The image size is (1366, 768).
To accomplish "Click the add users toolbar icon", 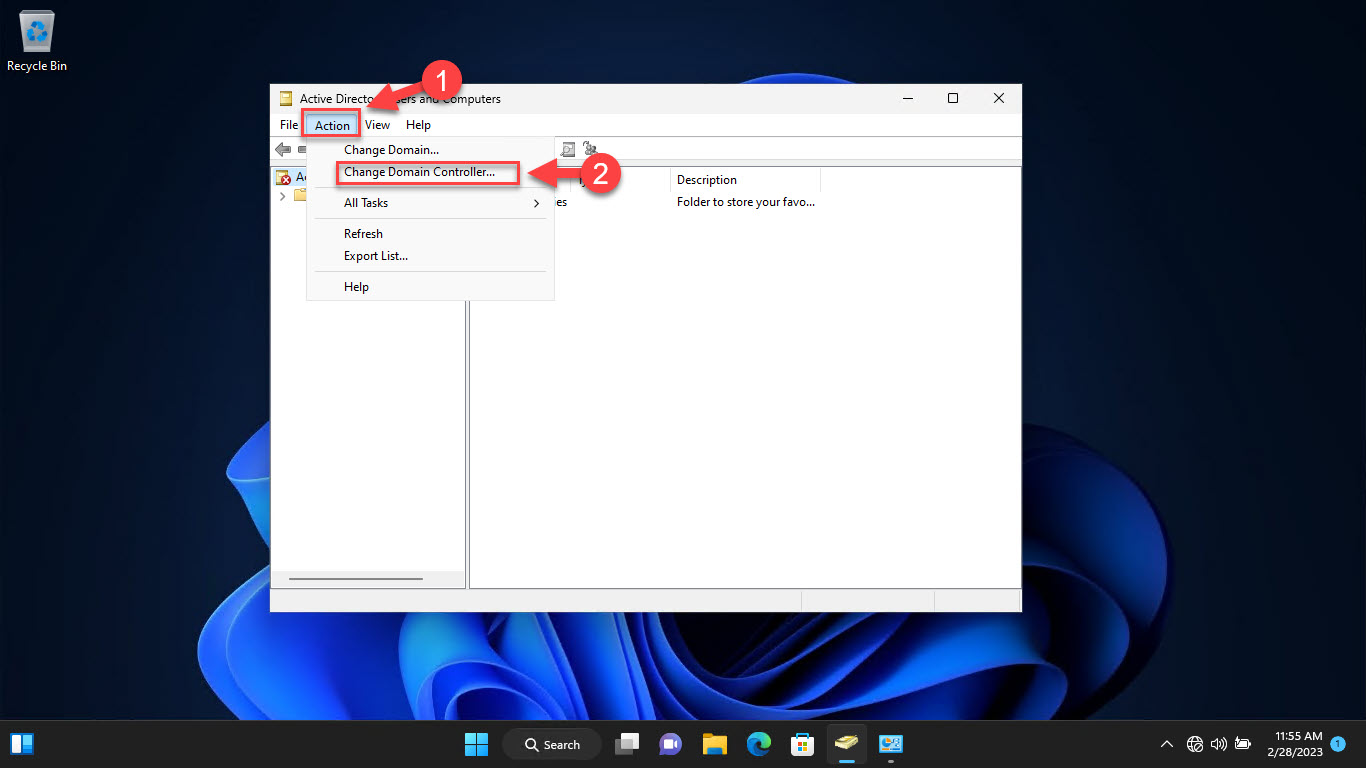I will 590,149.
